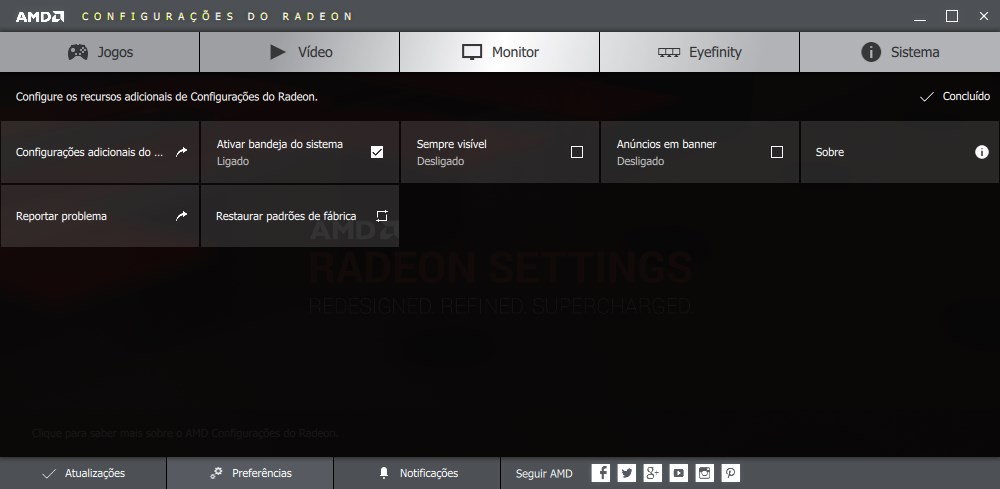Maximize the Radeon settings window
The height and width of the screenshot is (489, 1000).
coord(952,17)
